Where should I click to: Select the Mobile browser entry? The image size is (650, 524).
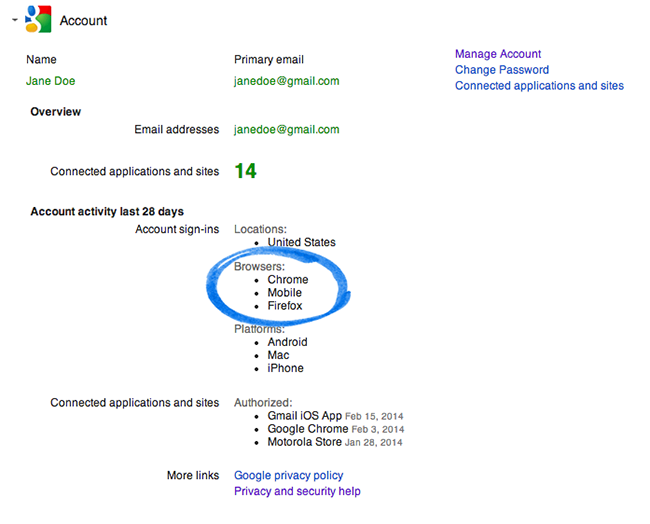[284, 293]
